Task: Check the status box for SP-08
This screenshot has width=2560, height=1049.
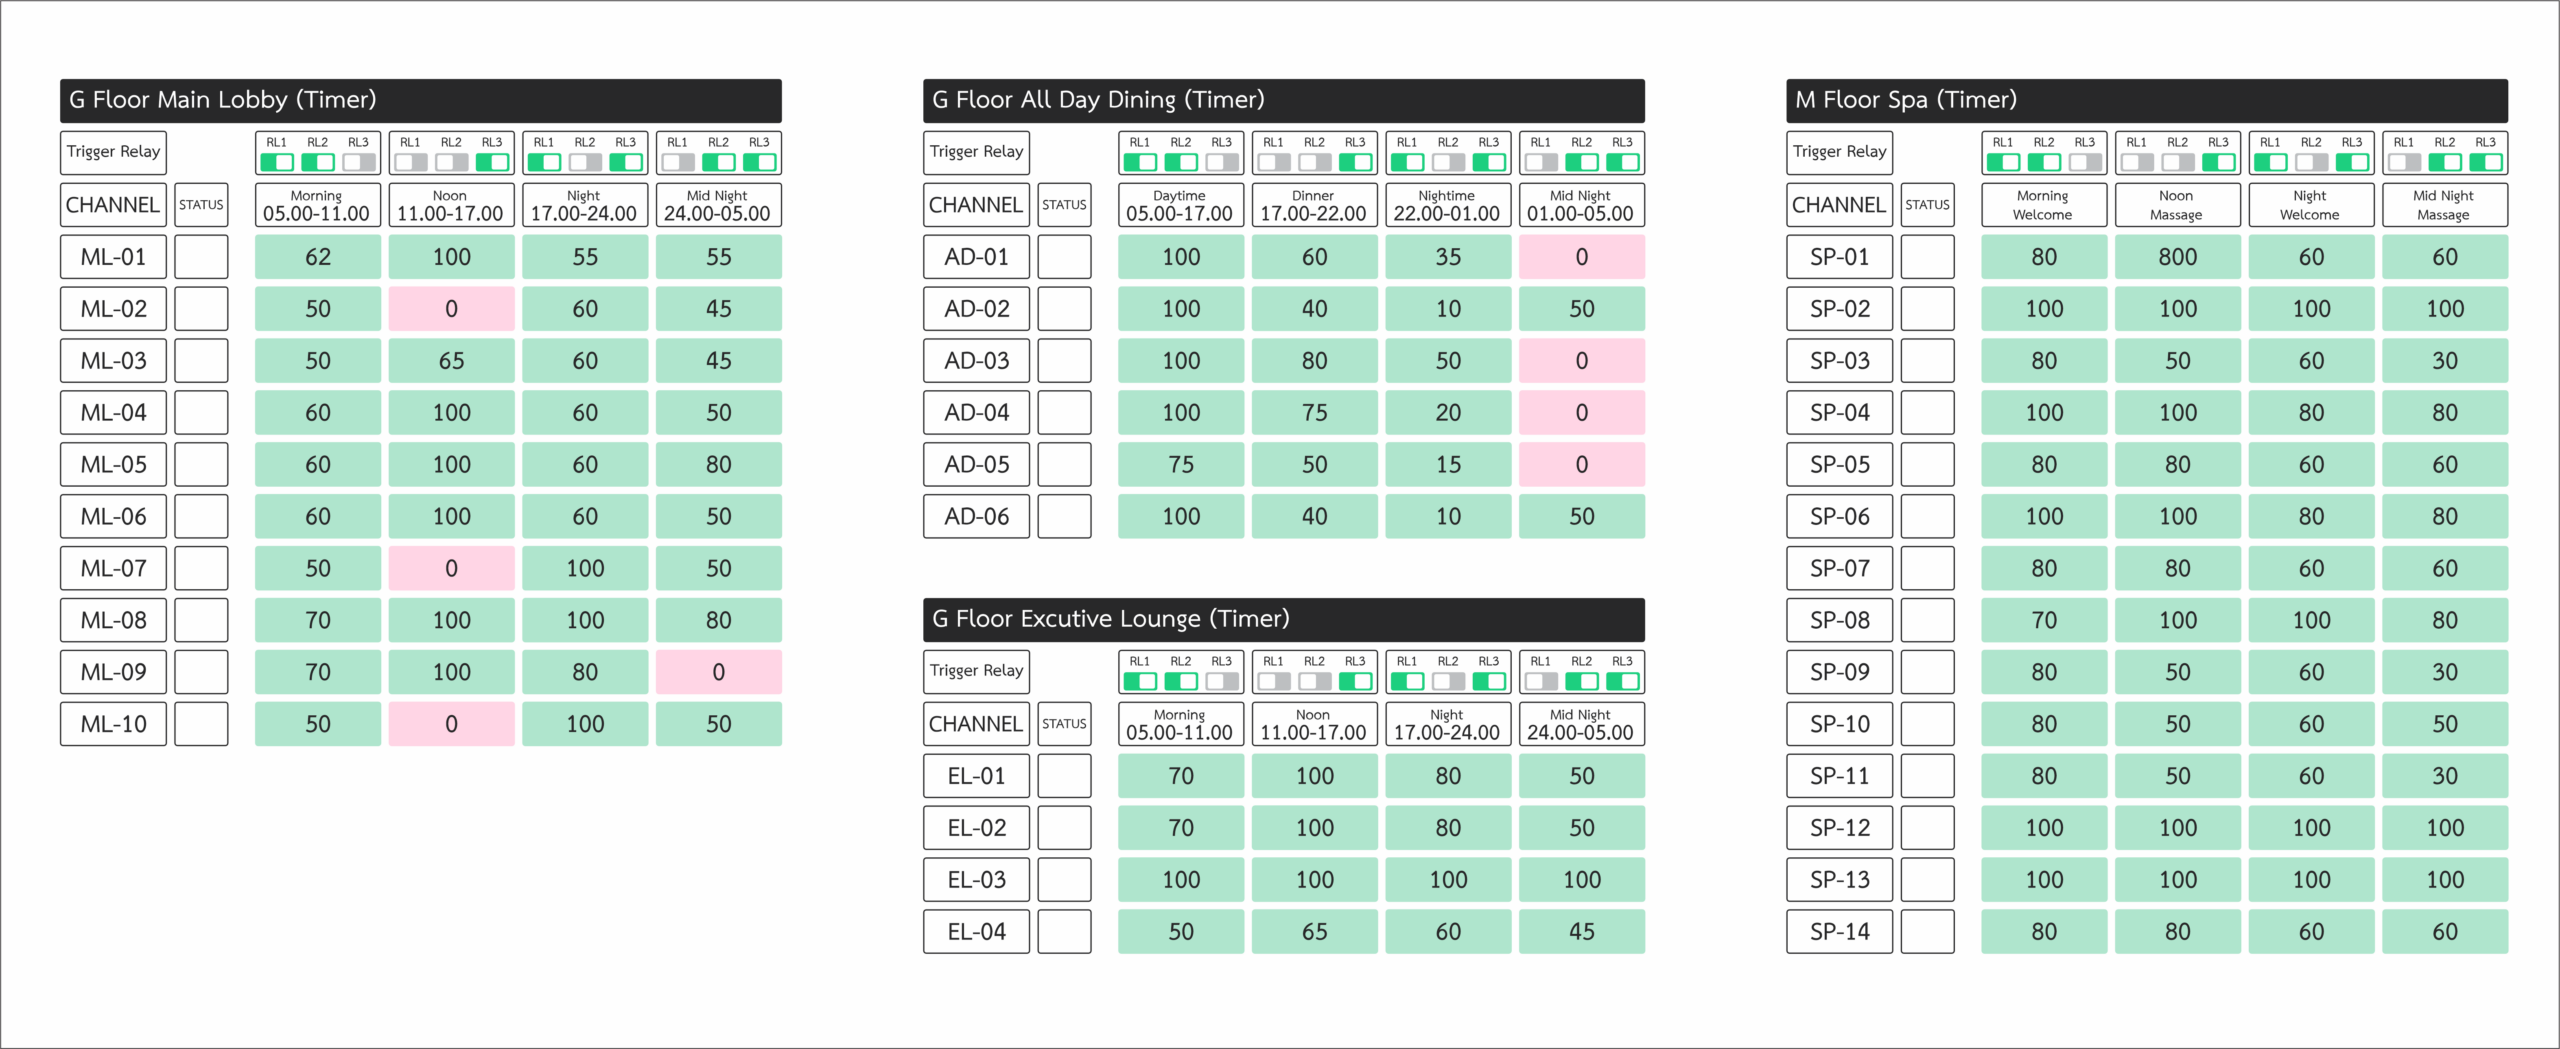Action: (x=1927, y=620)
